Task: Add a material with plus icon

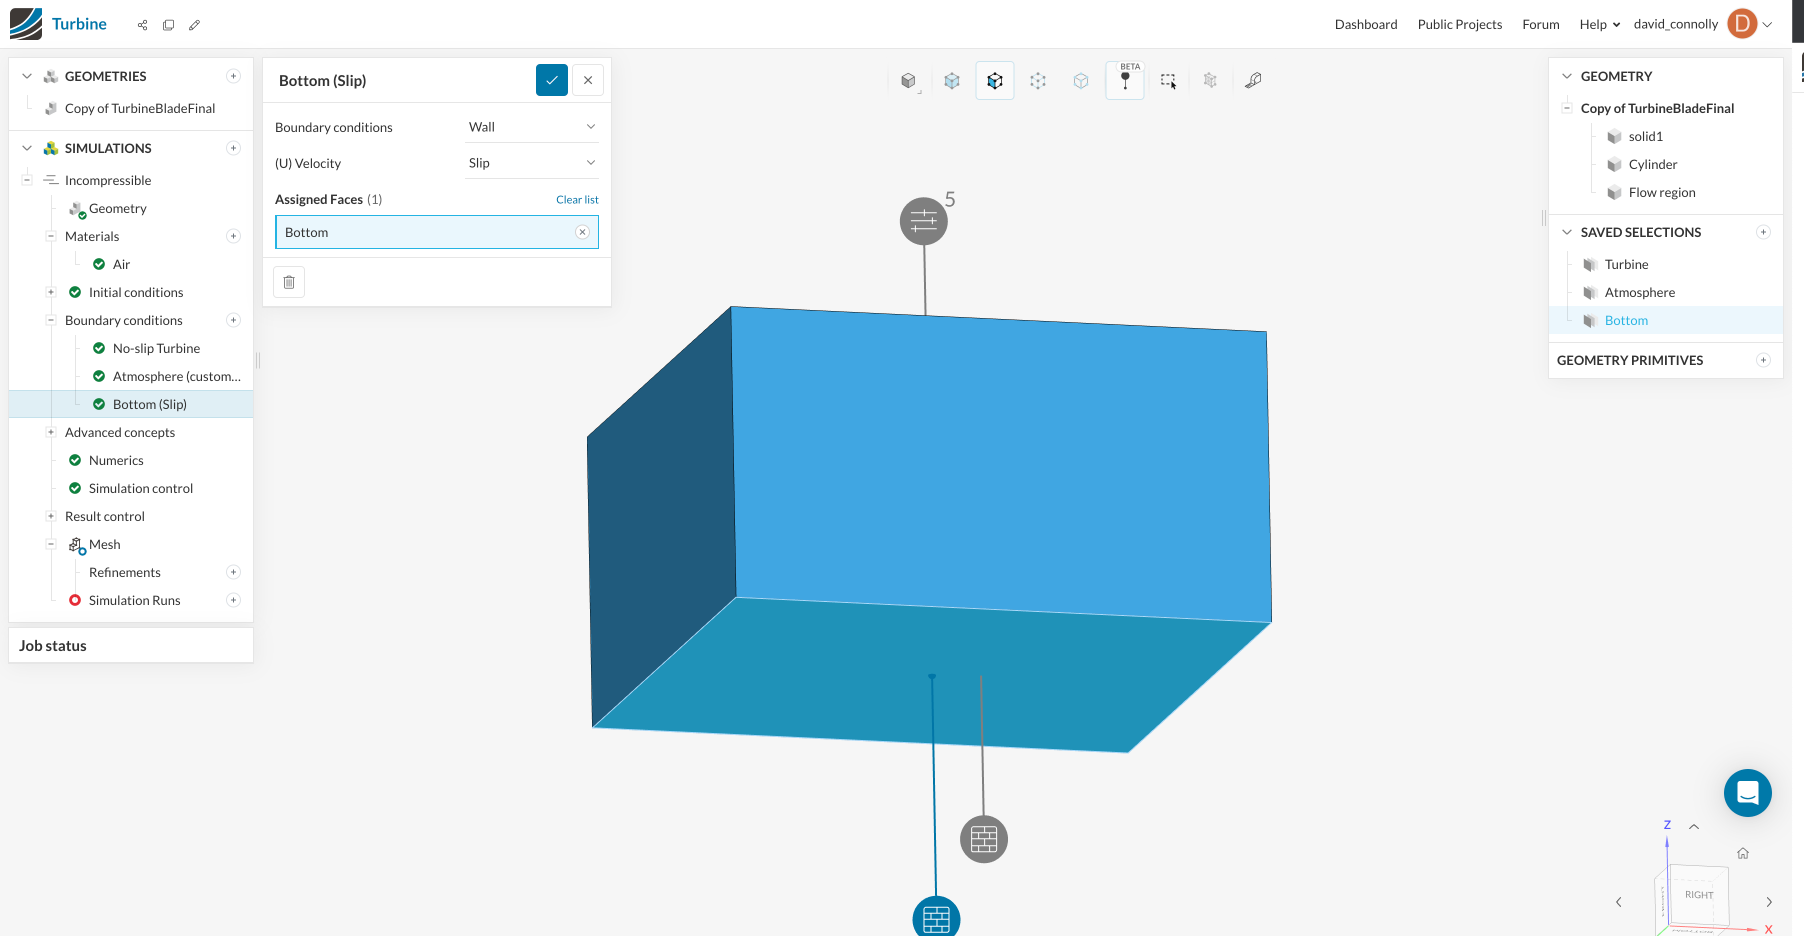Action: click(233, 236)
